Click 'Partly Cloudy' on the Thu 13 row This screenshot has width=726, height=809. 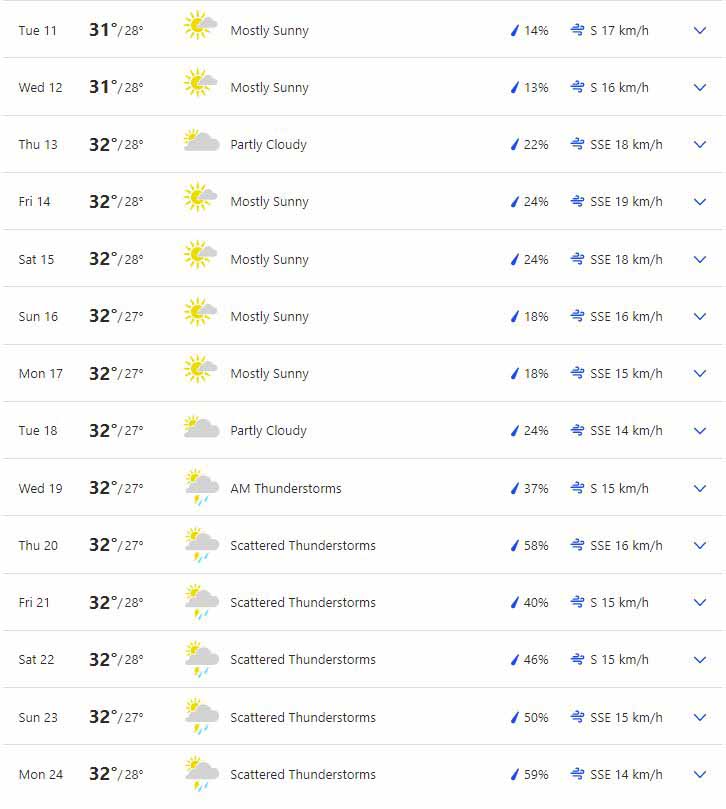268,145
